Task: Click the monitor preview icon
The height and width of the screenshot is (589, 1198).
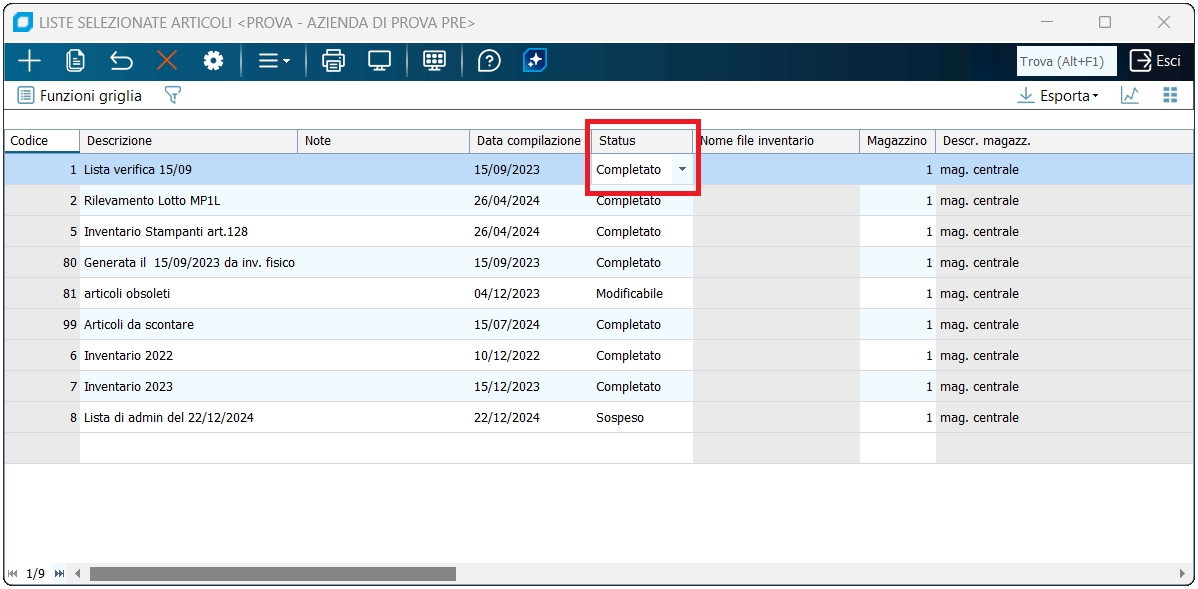Action: [x=379, y=61]
